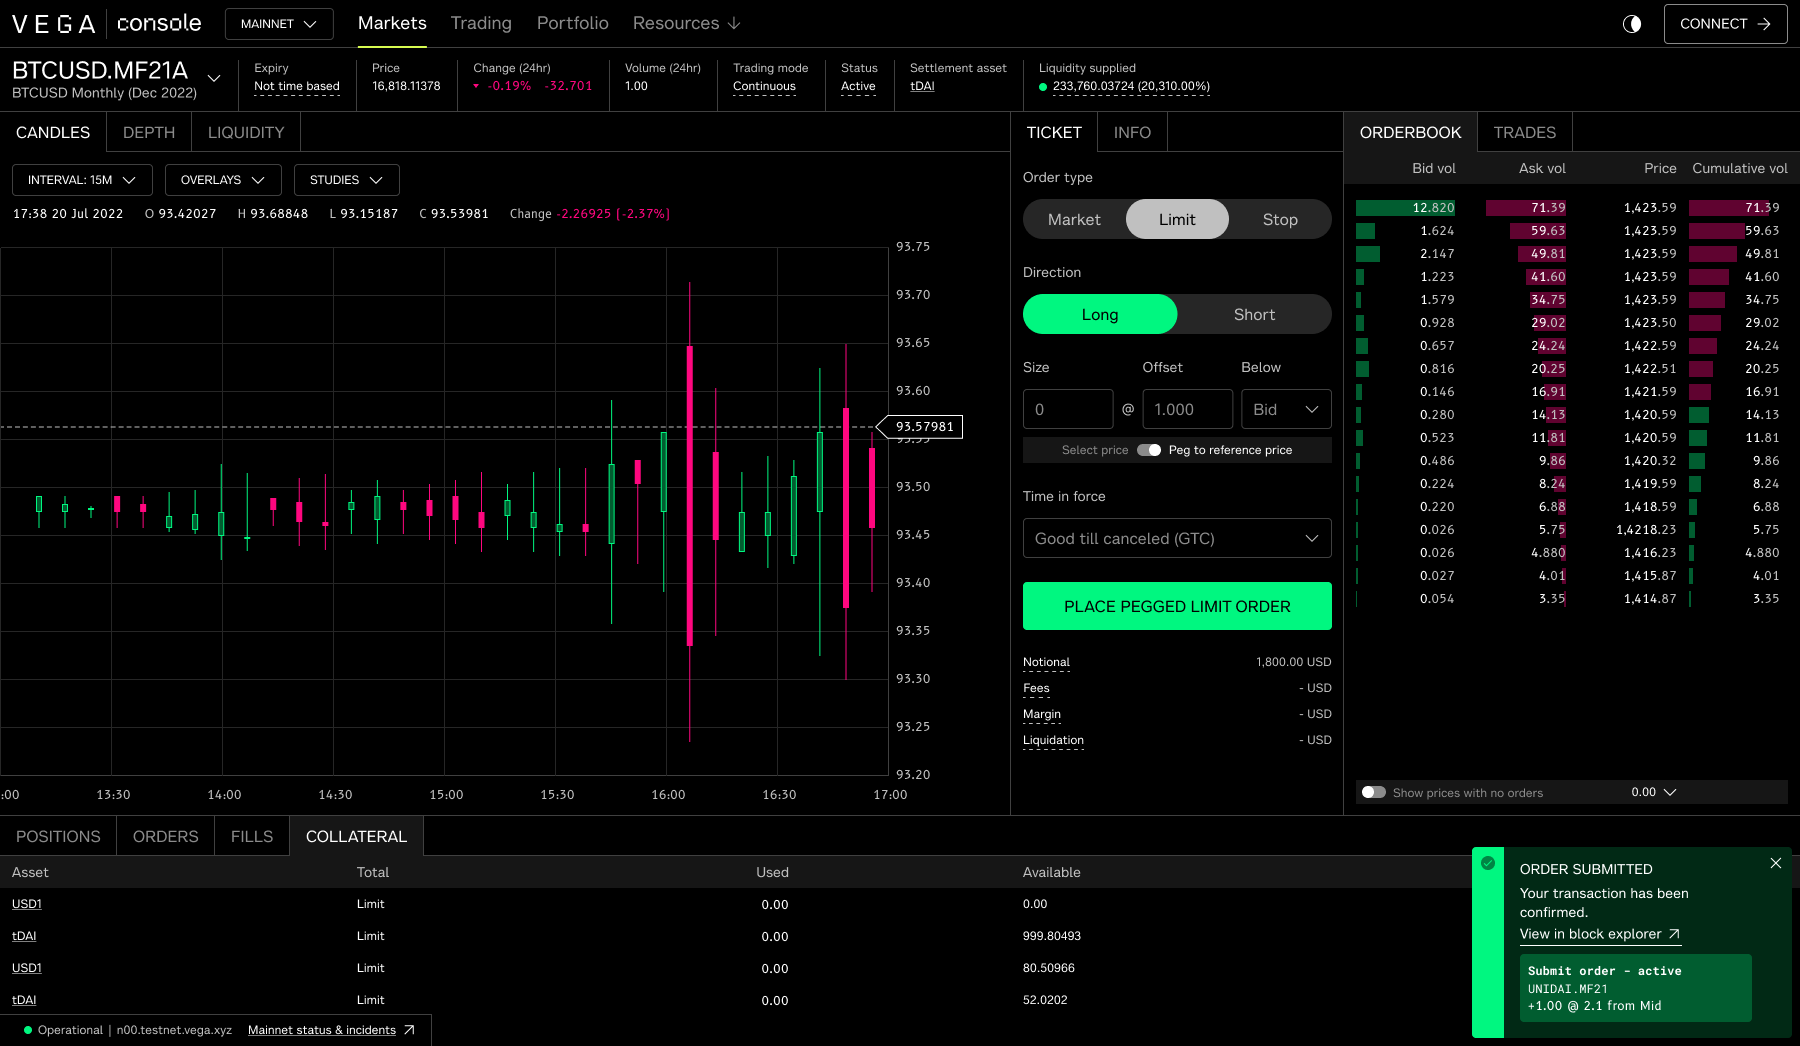Switch to the LIQUIDITY tab
The image size is (1800, 1046).
(x=246, y=132)
